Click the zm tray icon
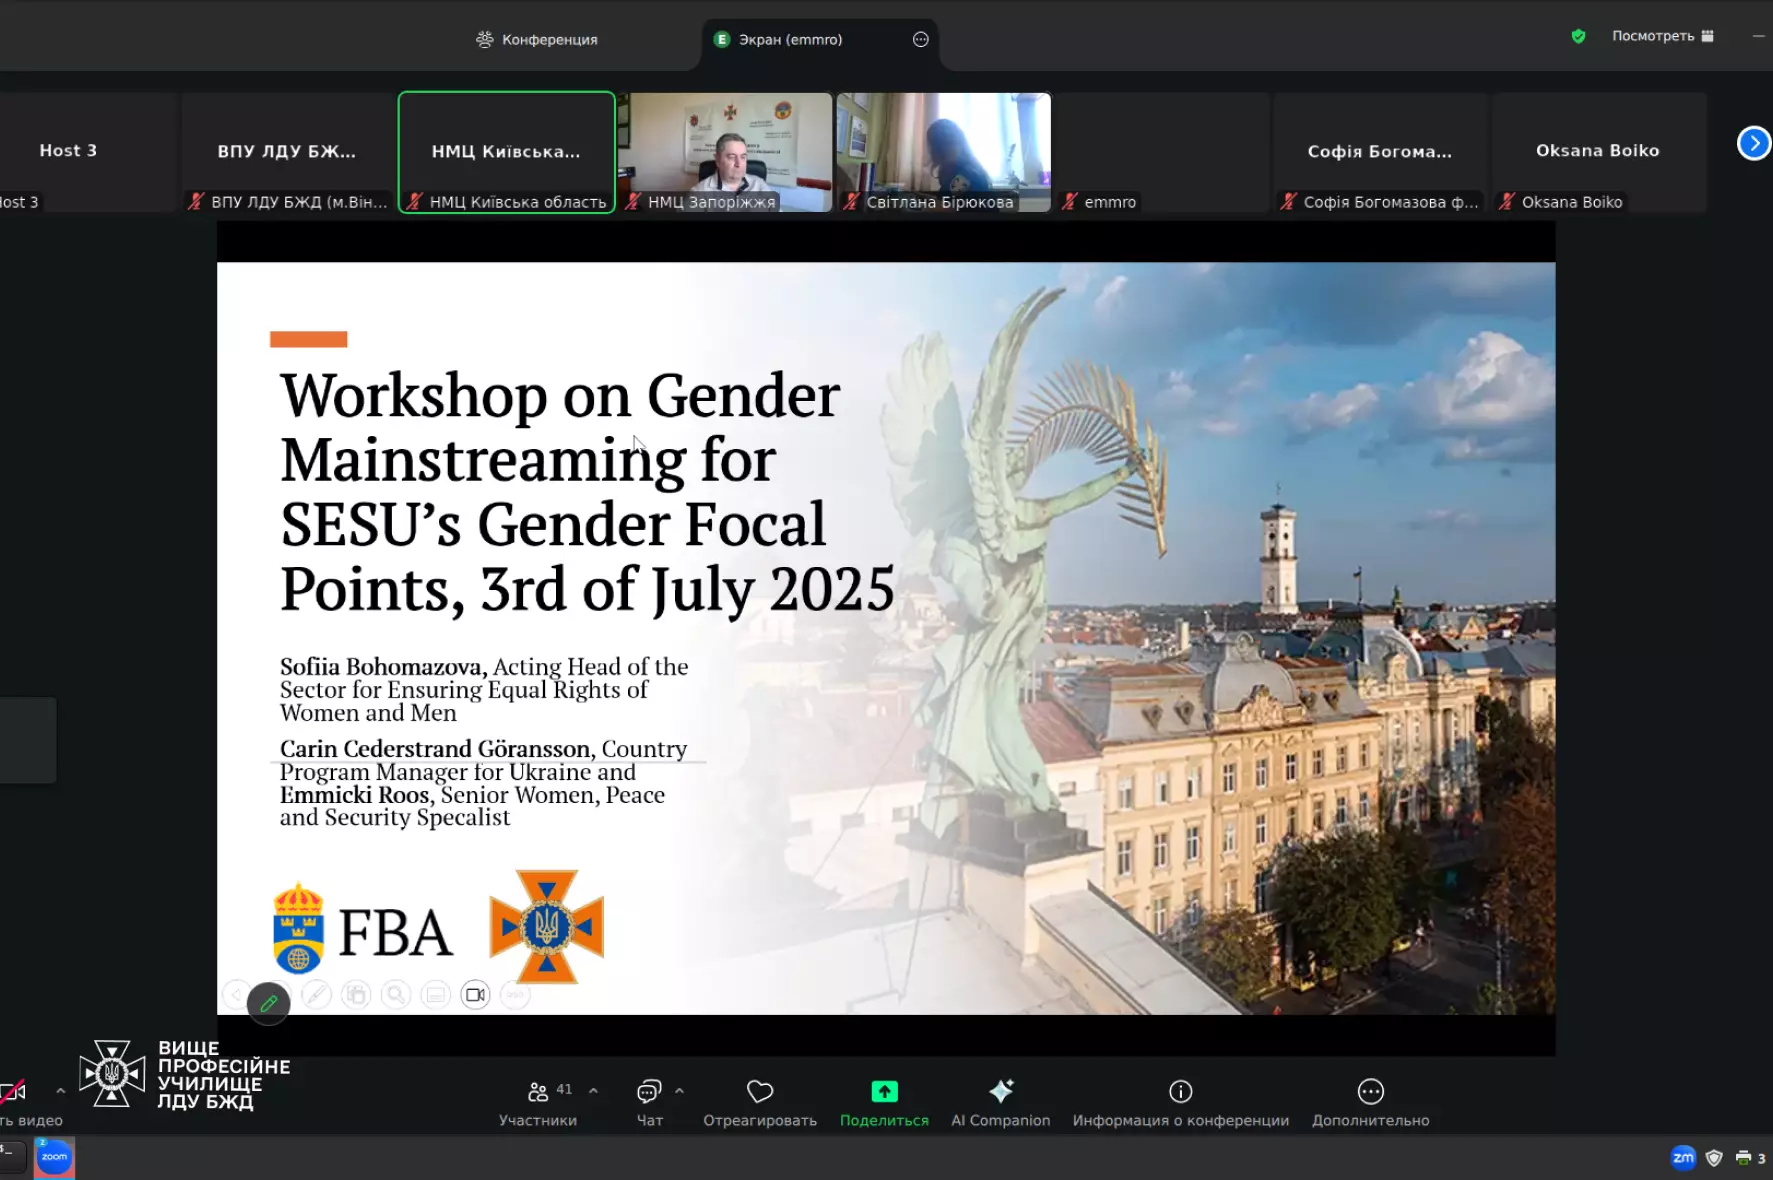 click(1683, 1158)
